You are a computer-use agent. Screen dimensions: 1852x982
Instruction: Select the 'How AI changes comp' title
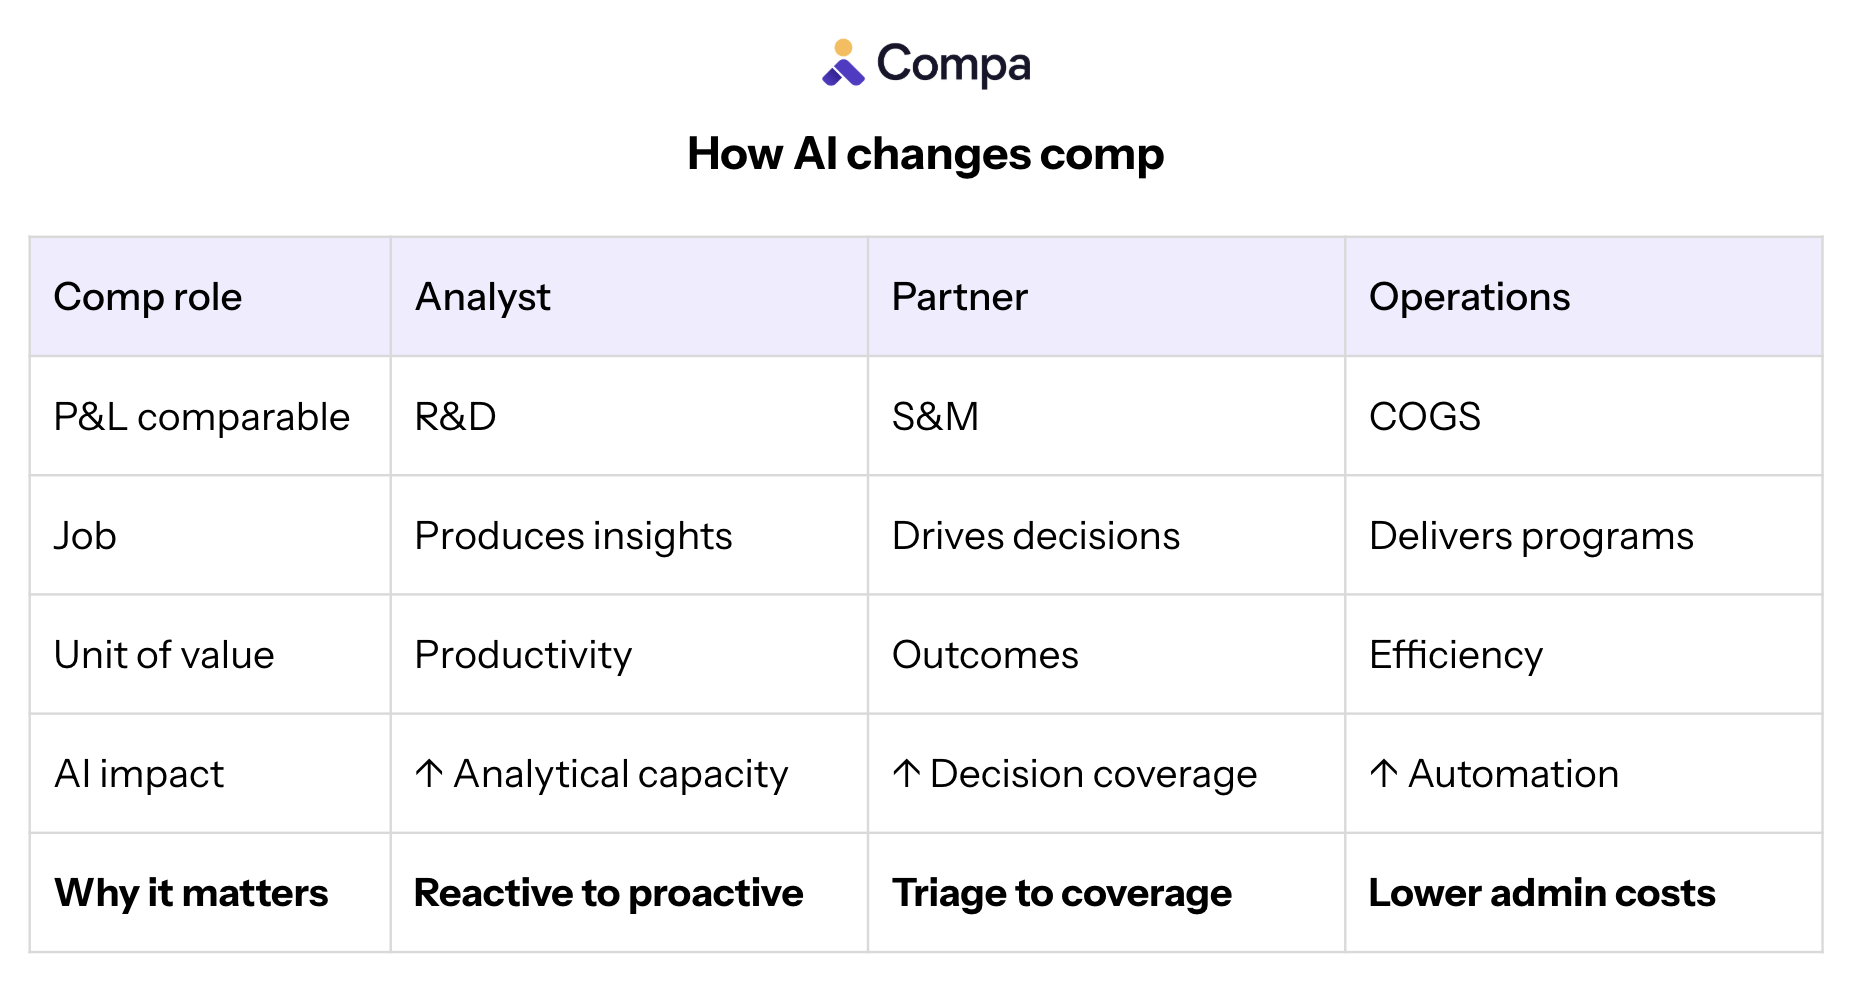tap(925, 154)
